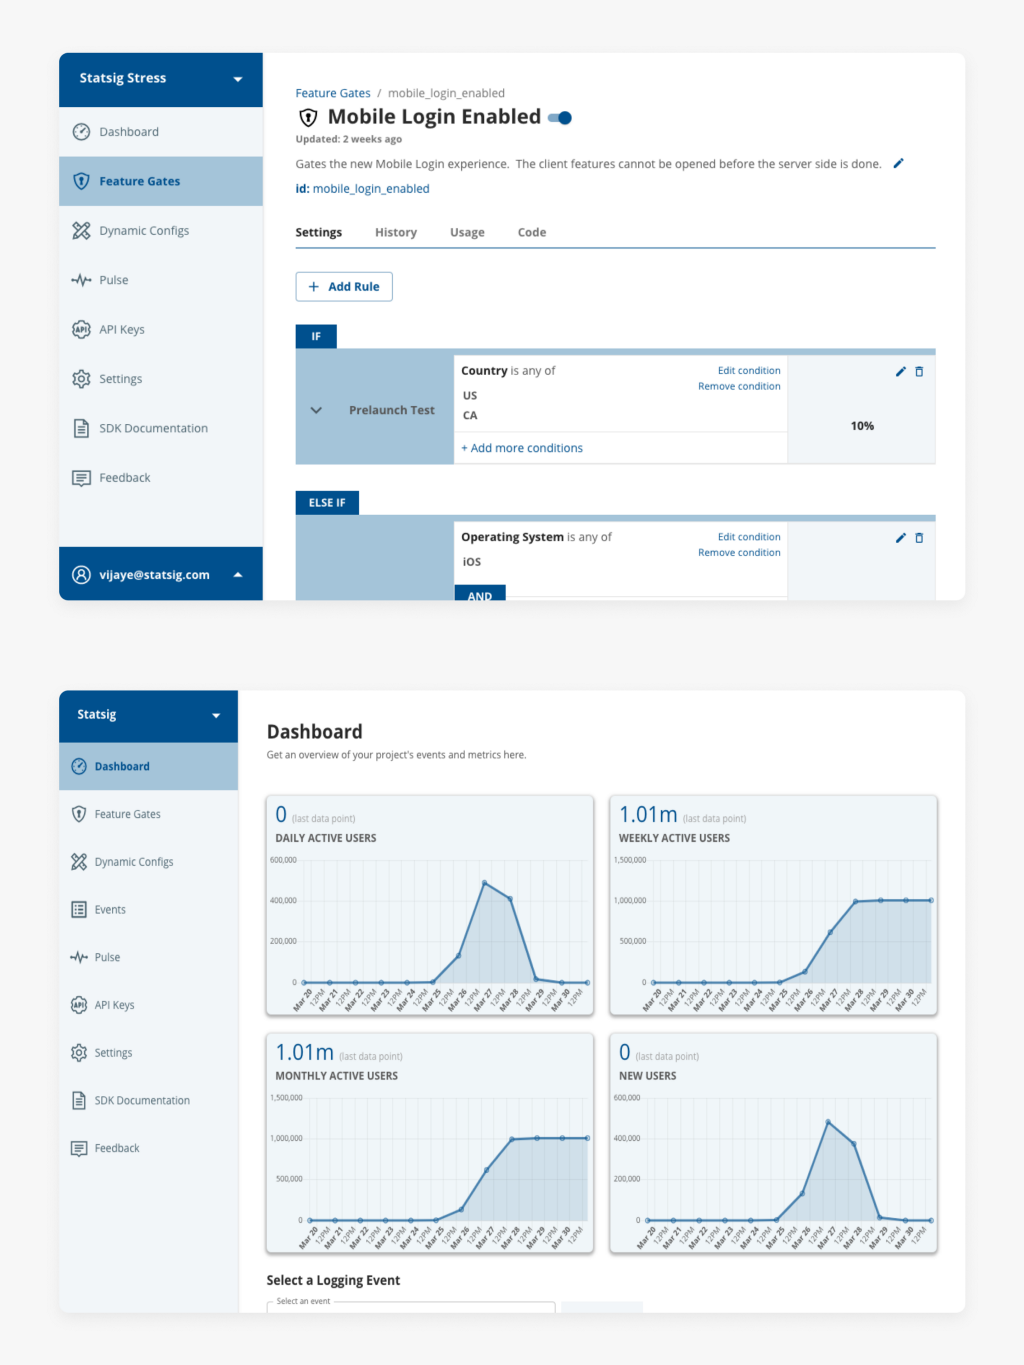Screen dimensions: 1024x1365
Task: Click the Add Rule button
Action: coord(344,287)
